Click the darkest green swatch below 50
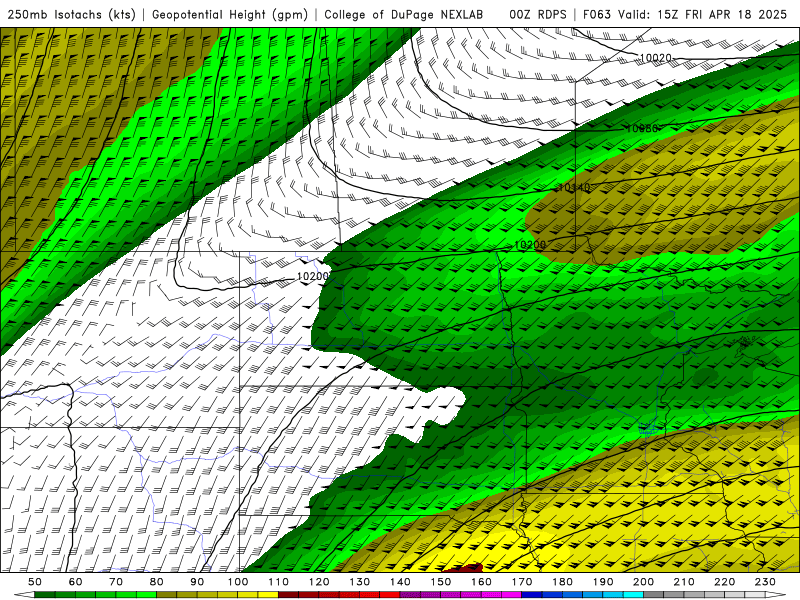800x600 pixels. point(45,595)
